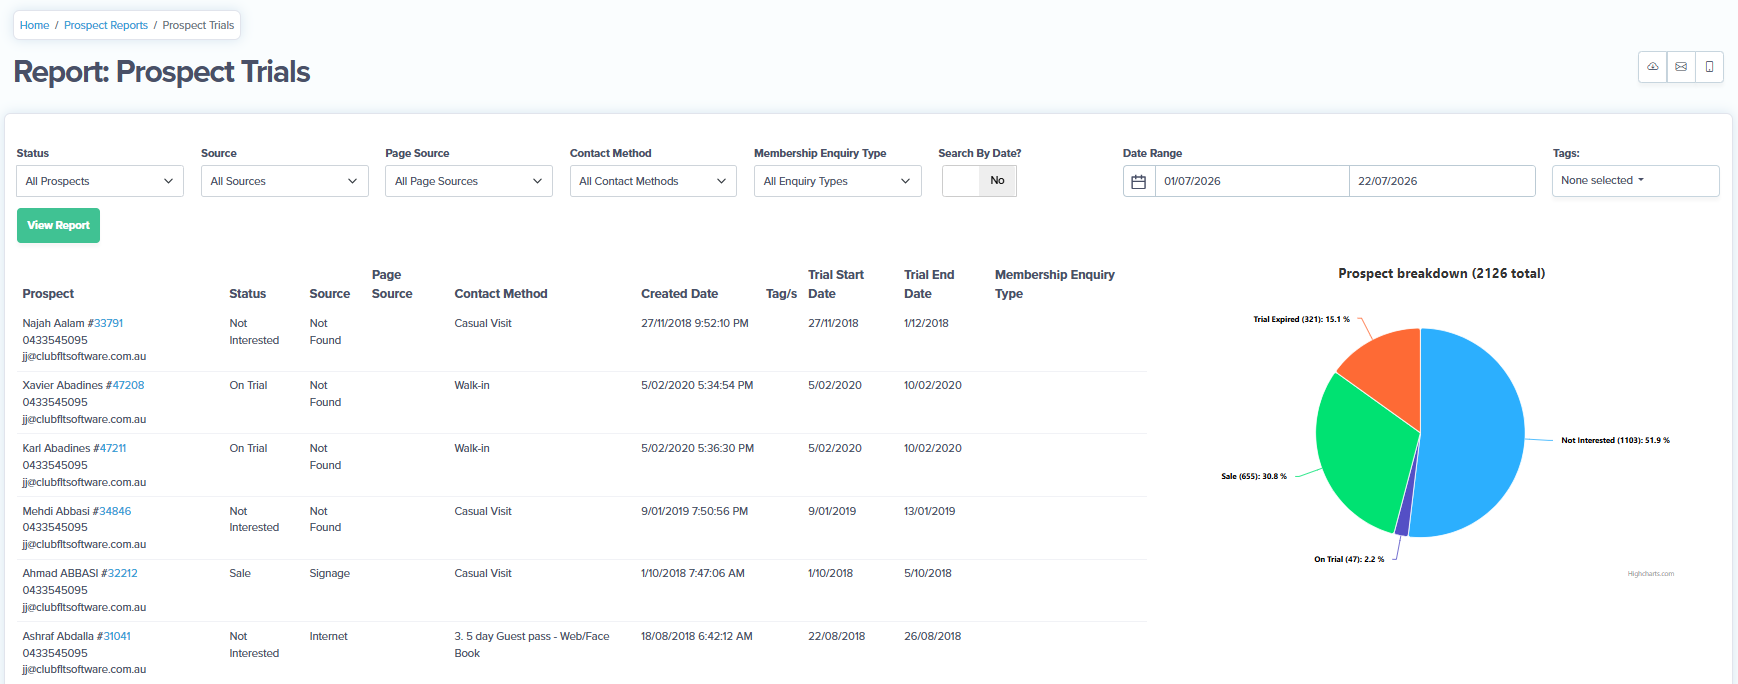Screen dimensions: 1738x684
Task: Toggle the Search By Date switch
Action: pyautogui.click(x=979, y=181)
